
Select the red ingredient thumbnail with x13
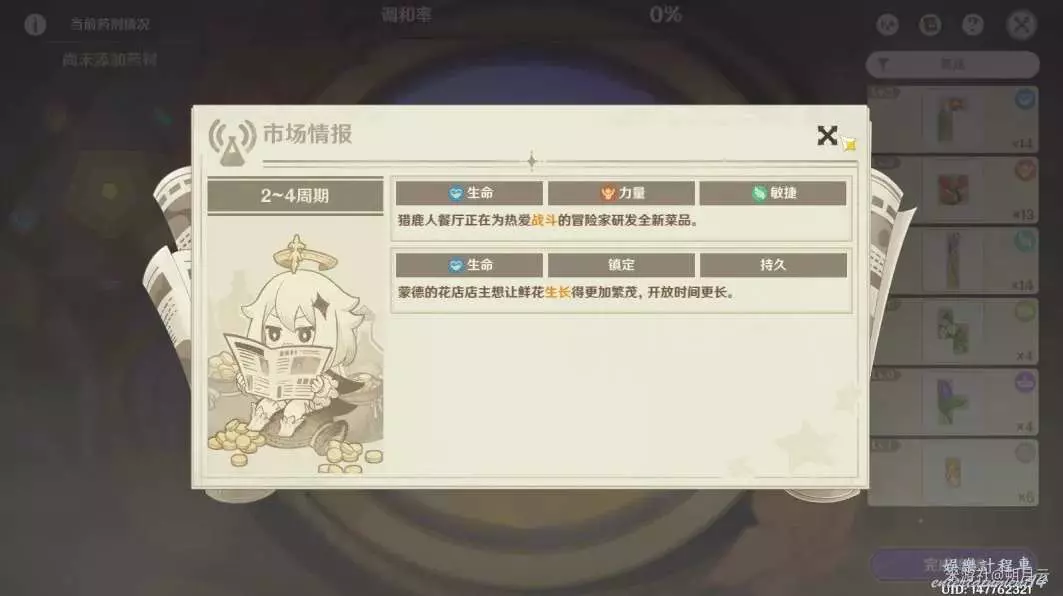[x=952, y=190]
